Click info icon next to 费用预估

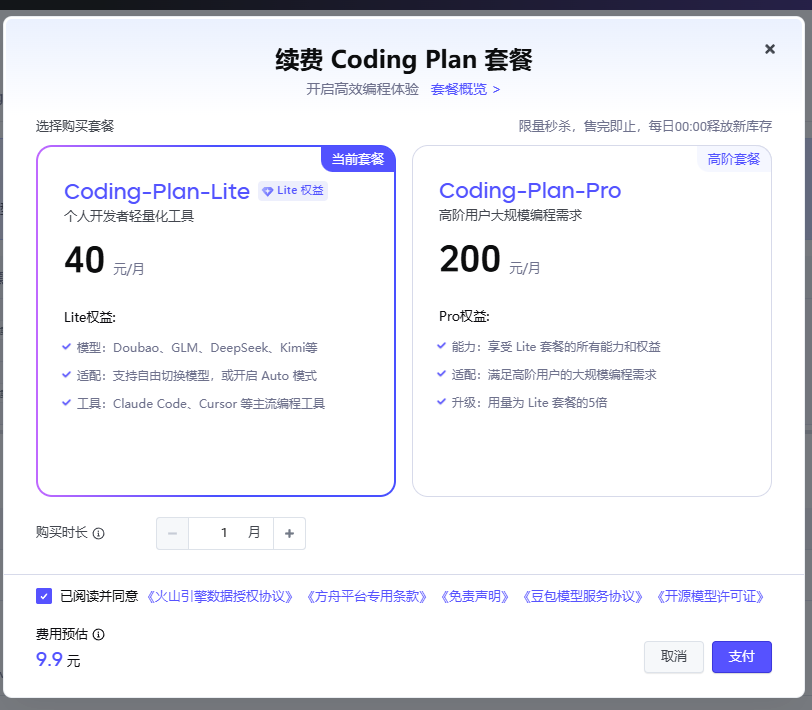[98, 634]
